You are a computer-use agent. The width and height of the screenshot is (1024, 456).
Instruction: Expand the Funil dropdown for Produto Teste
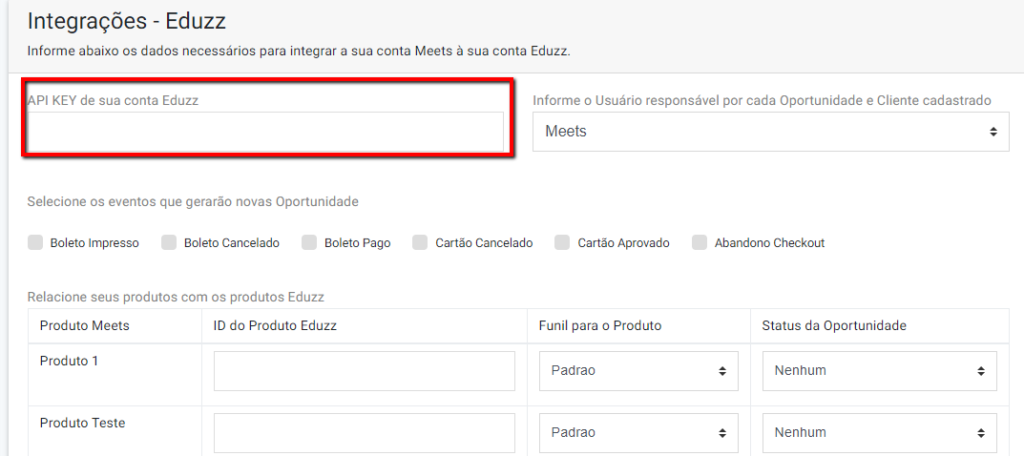point(639,432)
